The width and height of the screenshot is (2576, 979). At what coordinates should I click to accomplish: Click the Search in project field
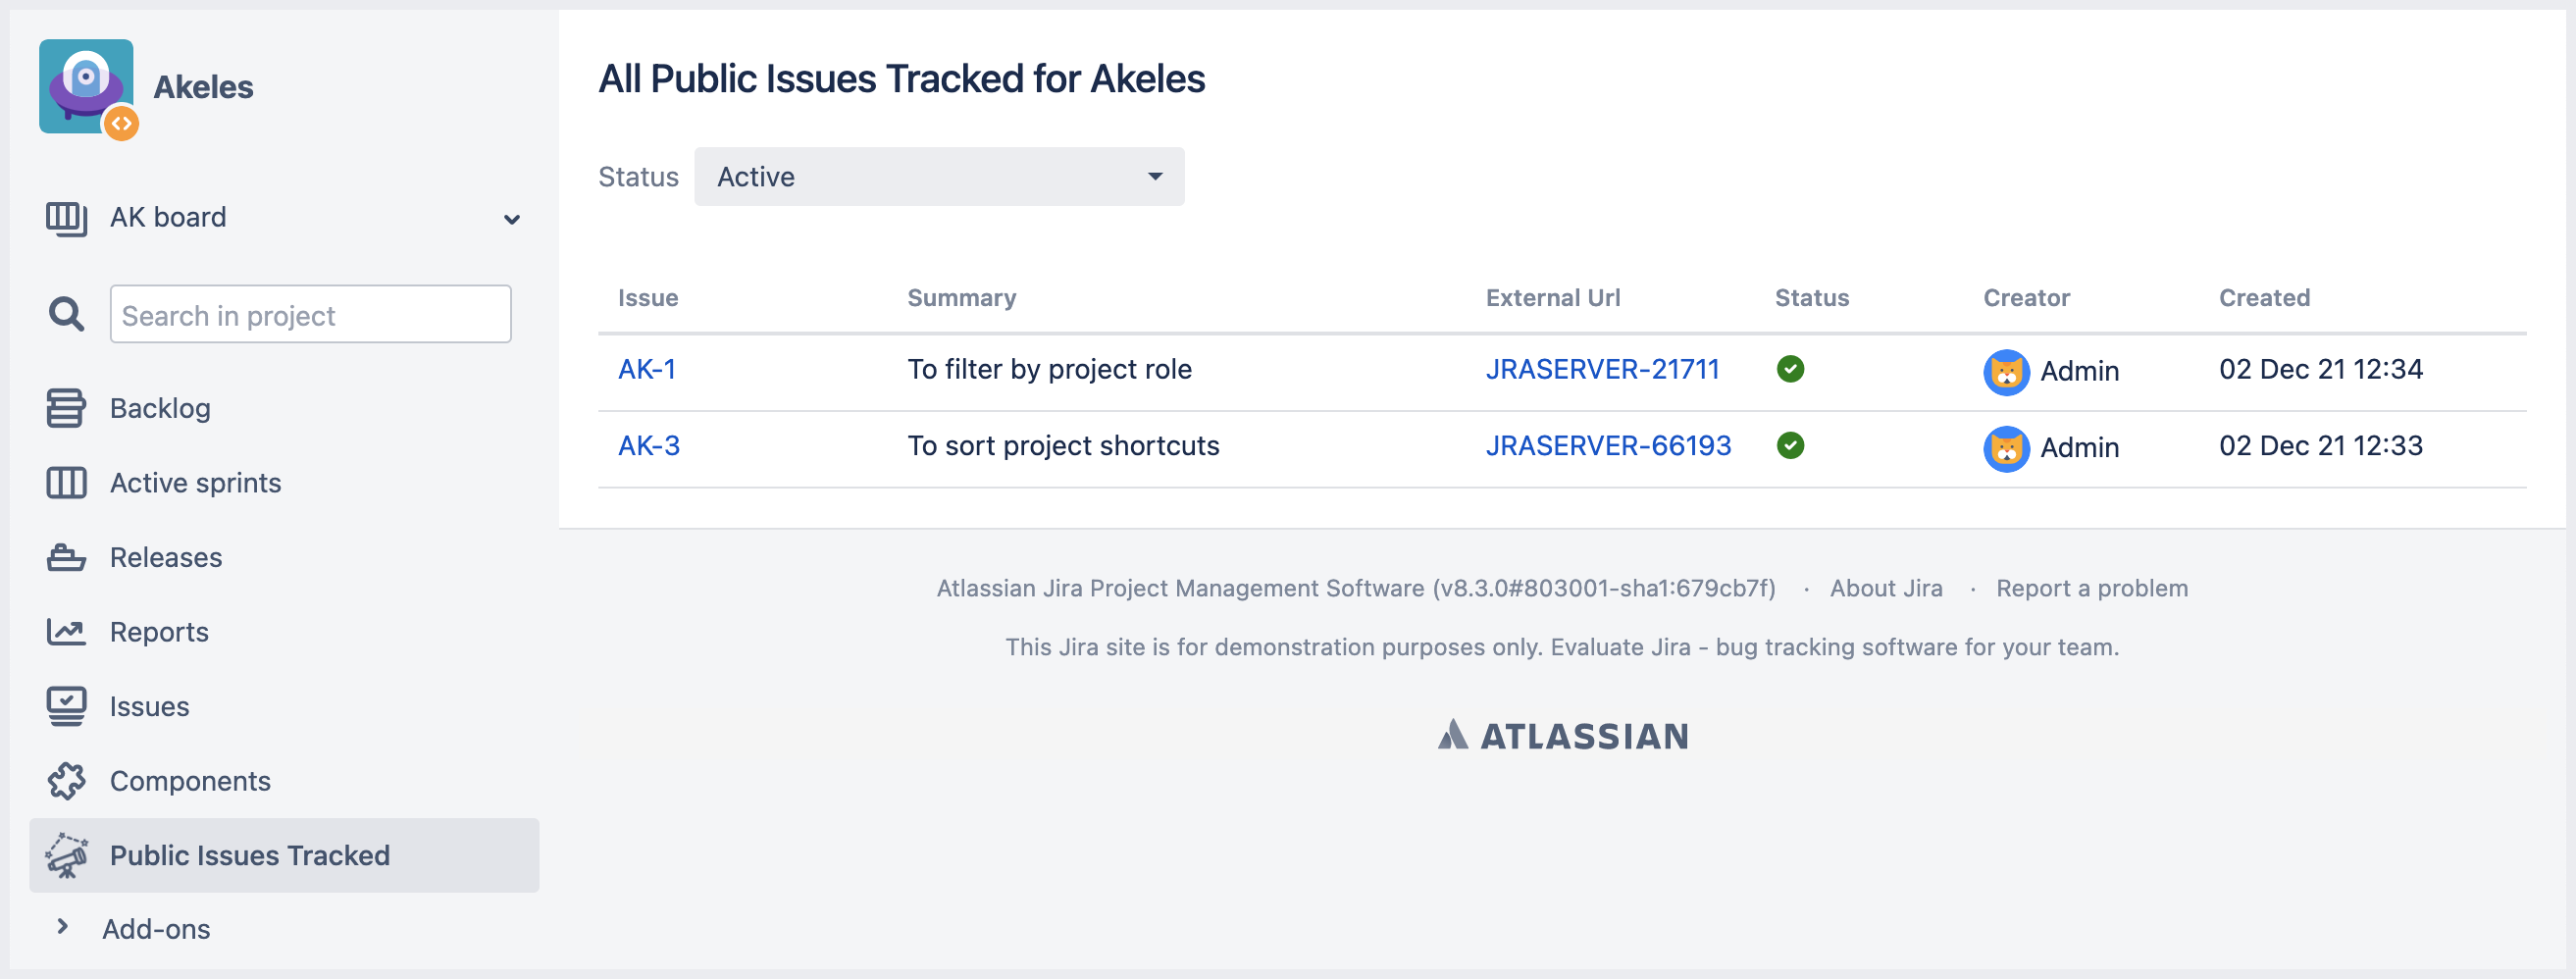pos(310,314)
